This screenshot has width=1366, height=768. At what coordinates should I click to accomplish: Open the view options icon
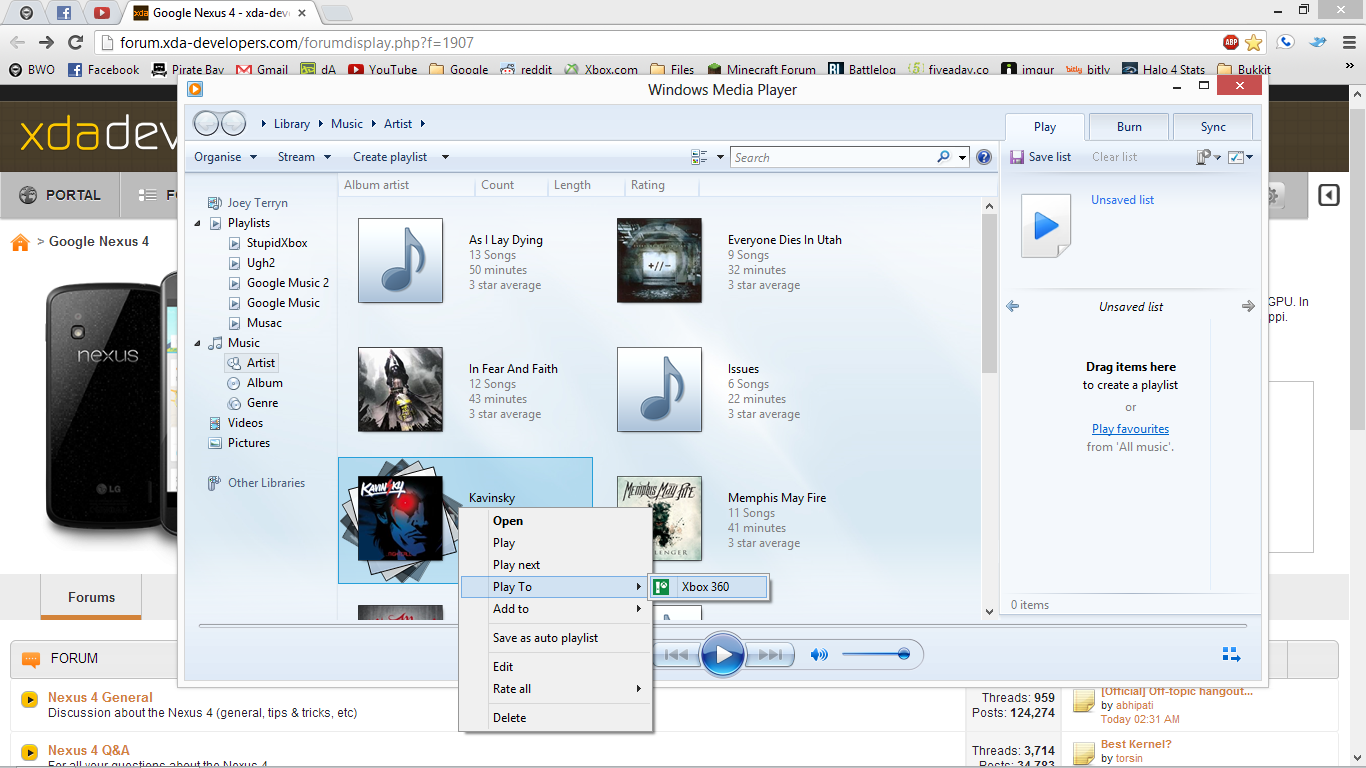(699, 157)
